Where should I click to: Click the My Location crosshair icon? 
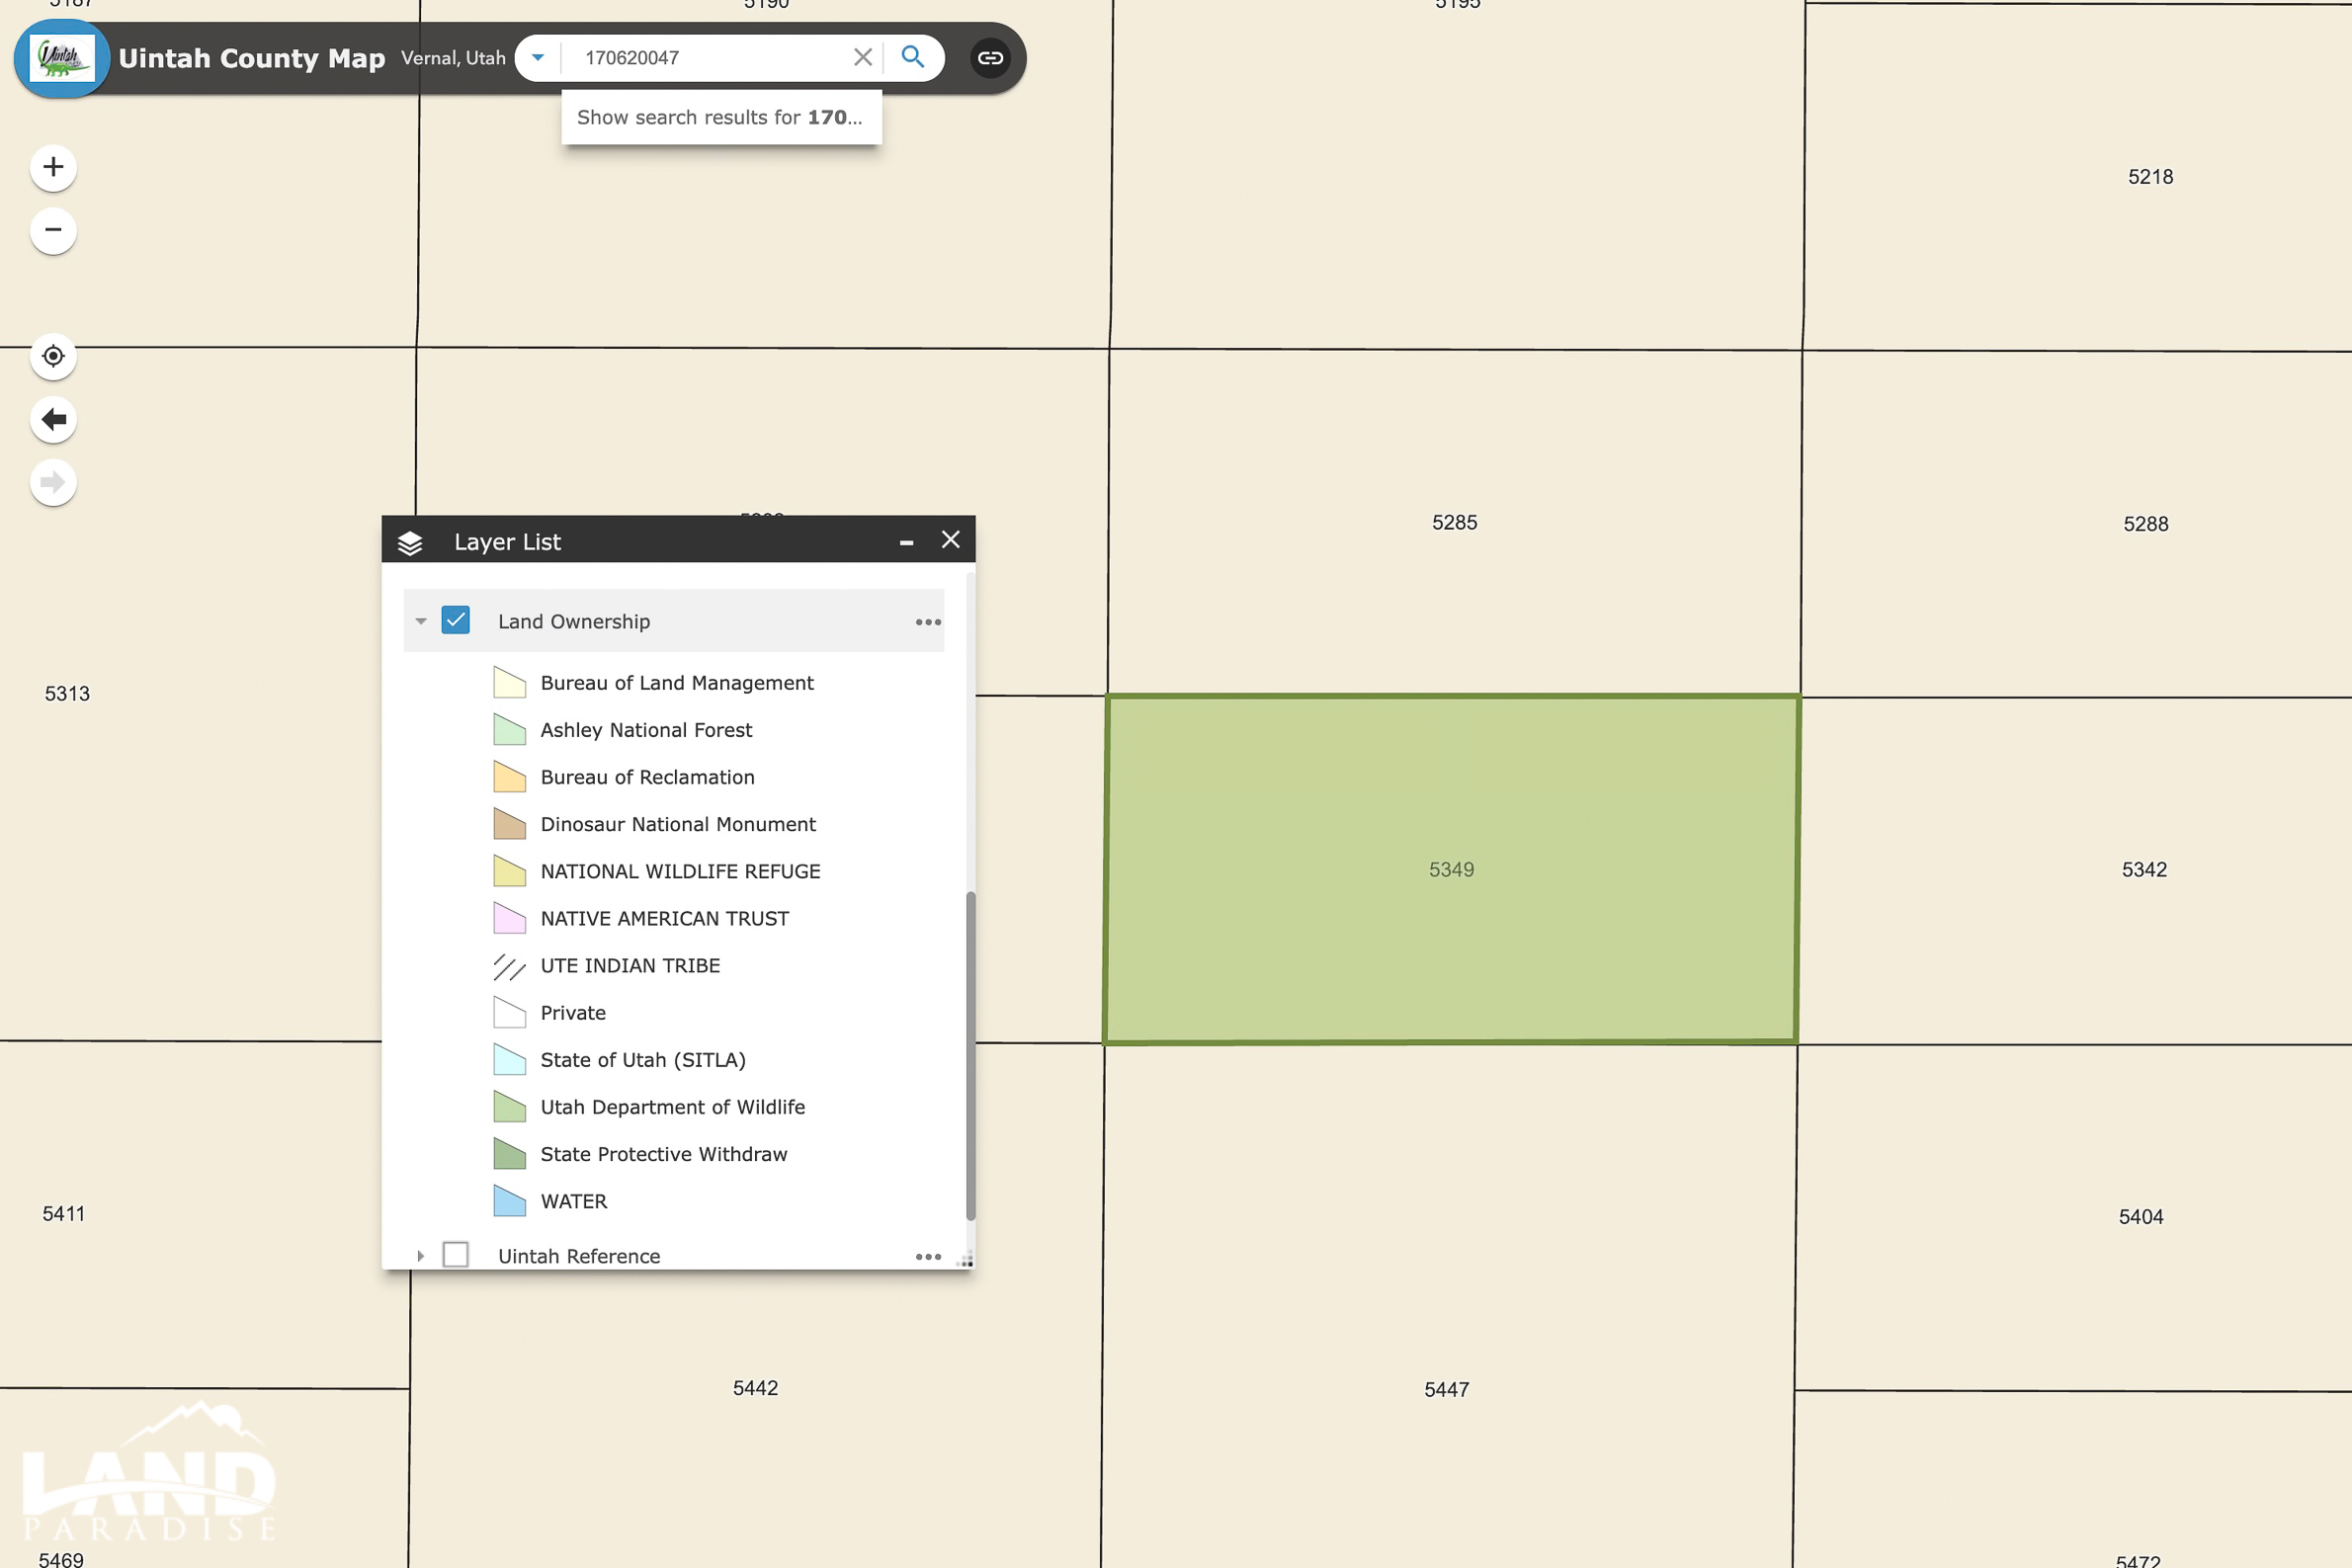(53, 356)
